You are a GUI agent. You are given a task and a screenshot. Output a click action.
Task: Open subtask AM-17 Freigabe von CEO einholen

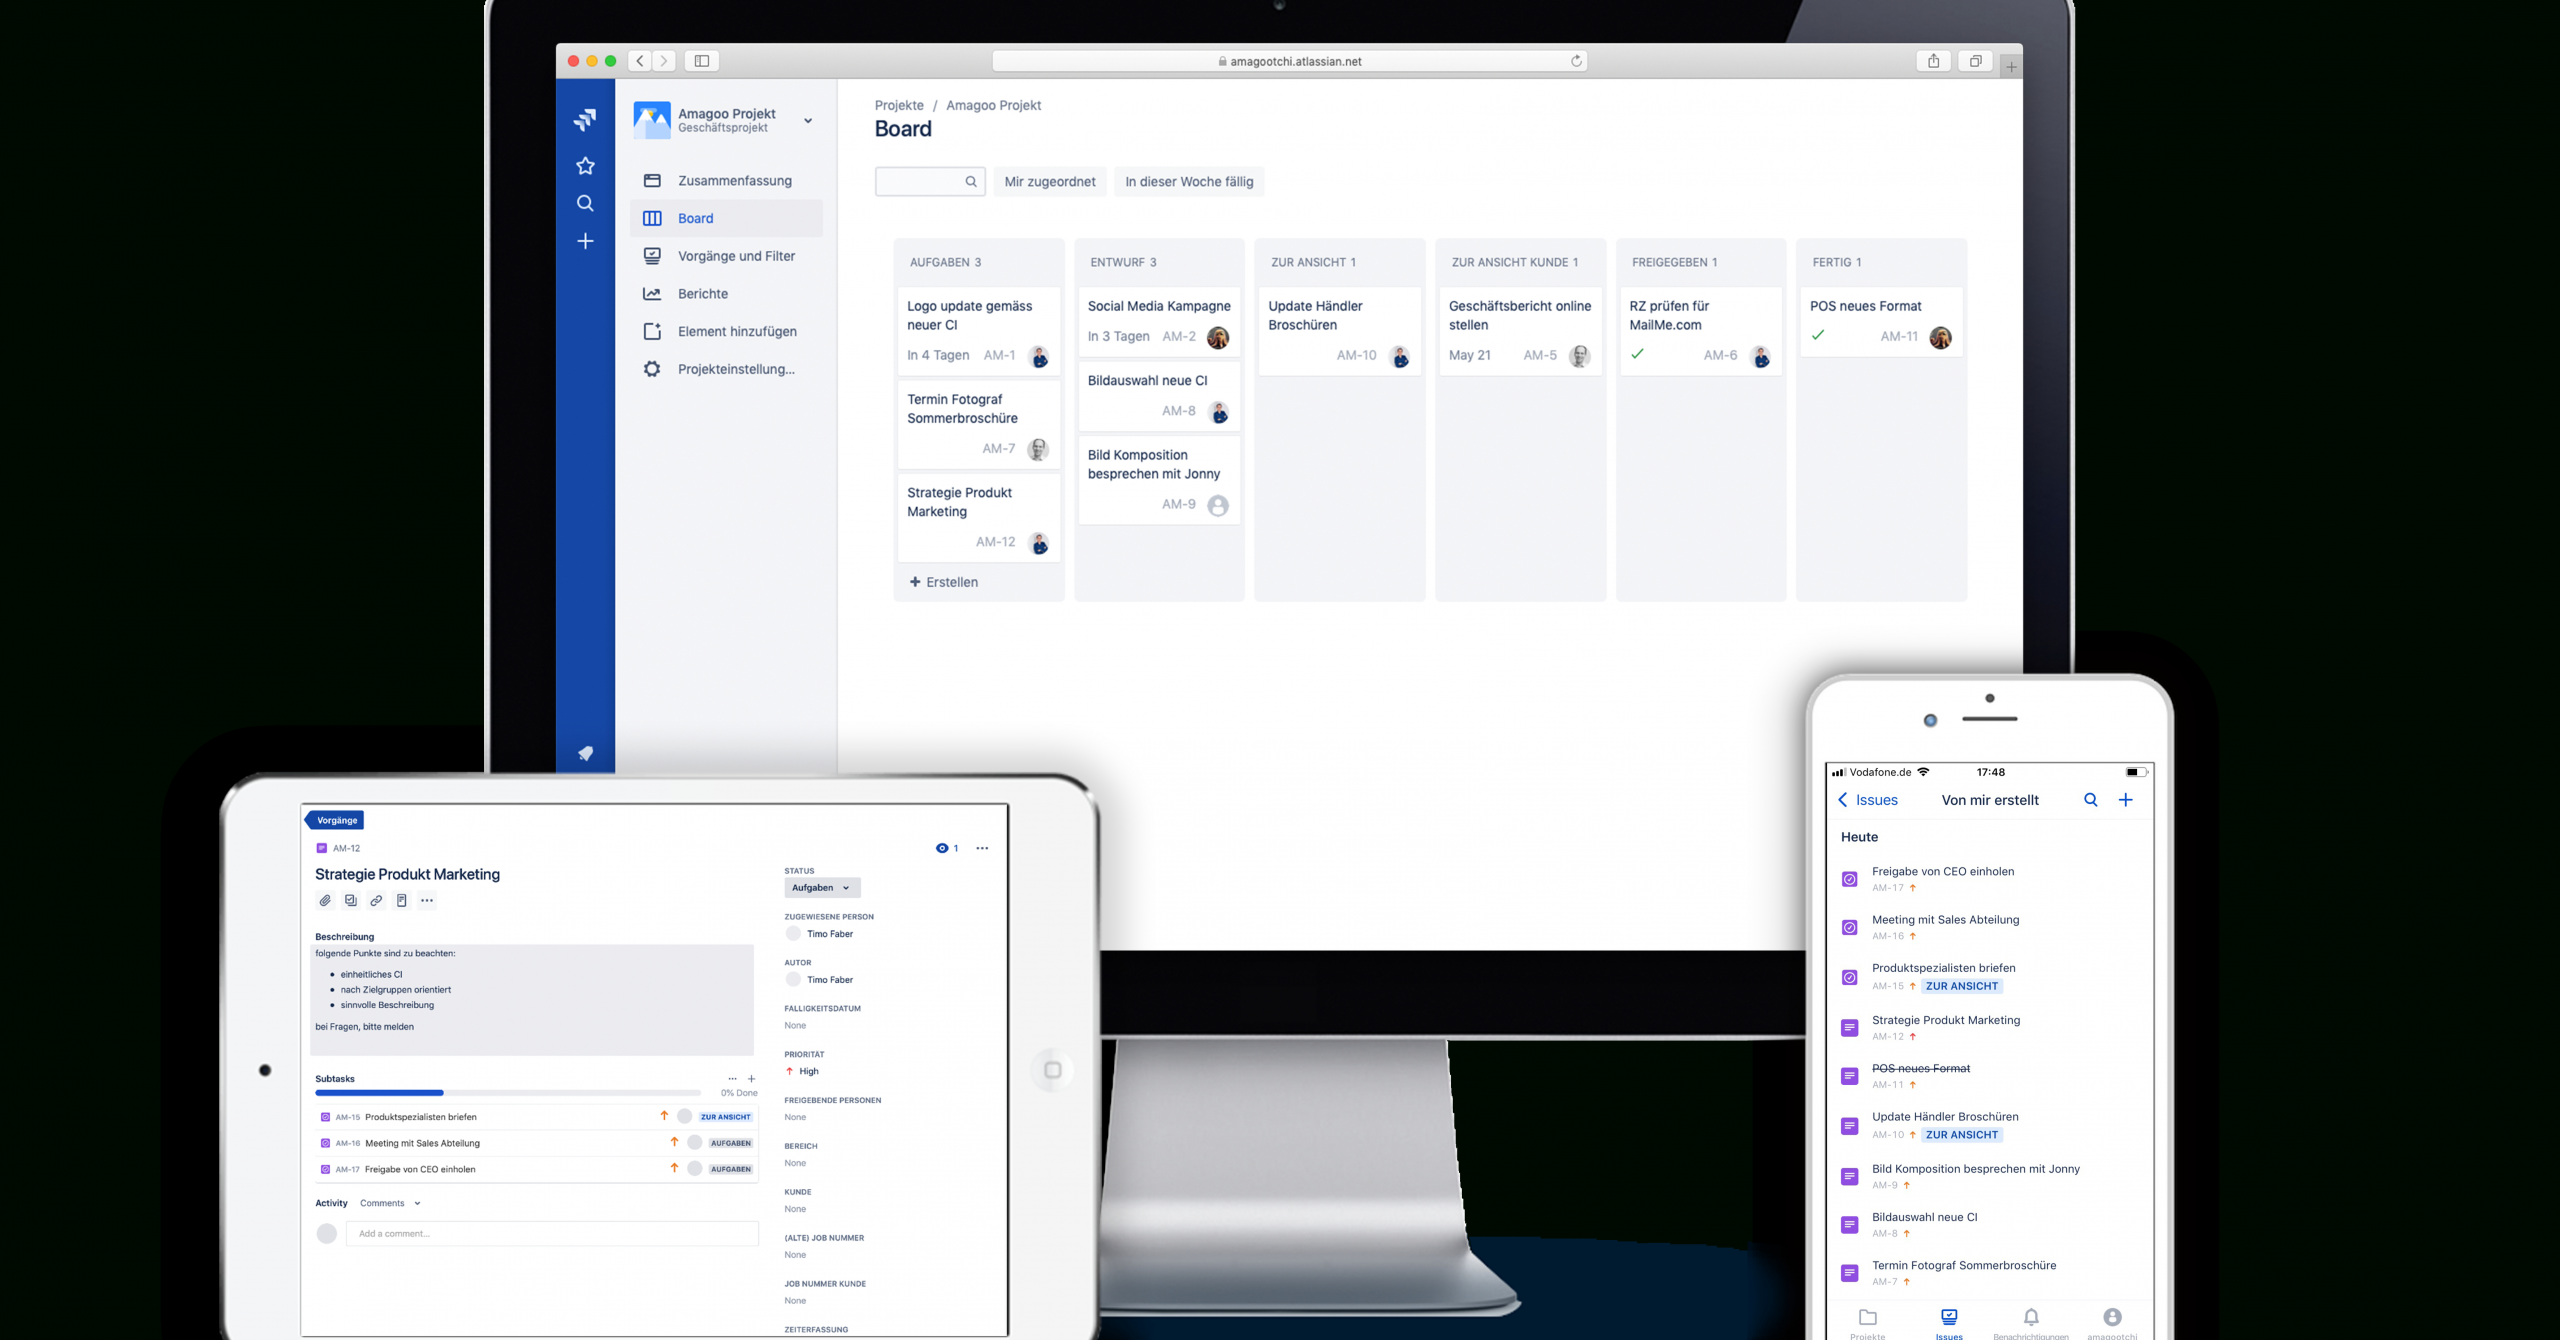coord(536,1169)
